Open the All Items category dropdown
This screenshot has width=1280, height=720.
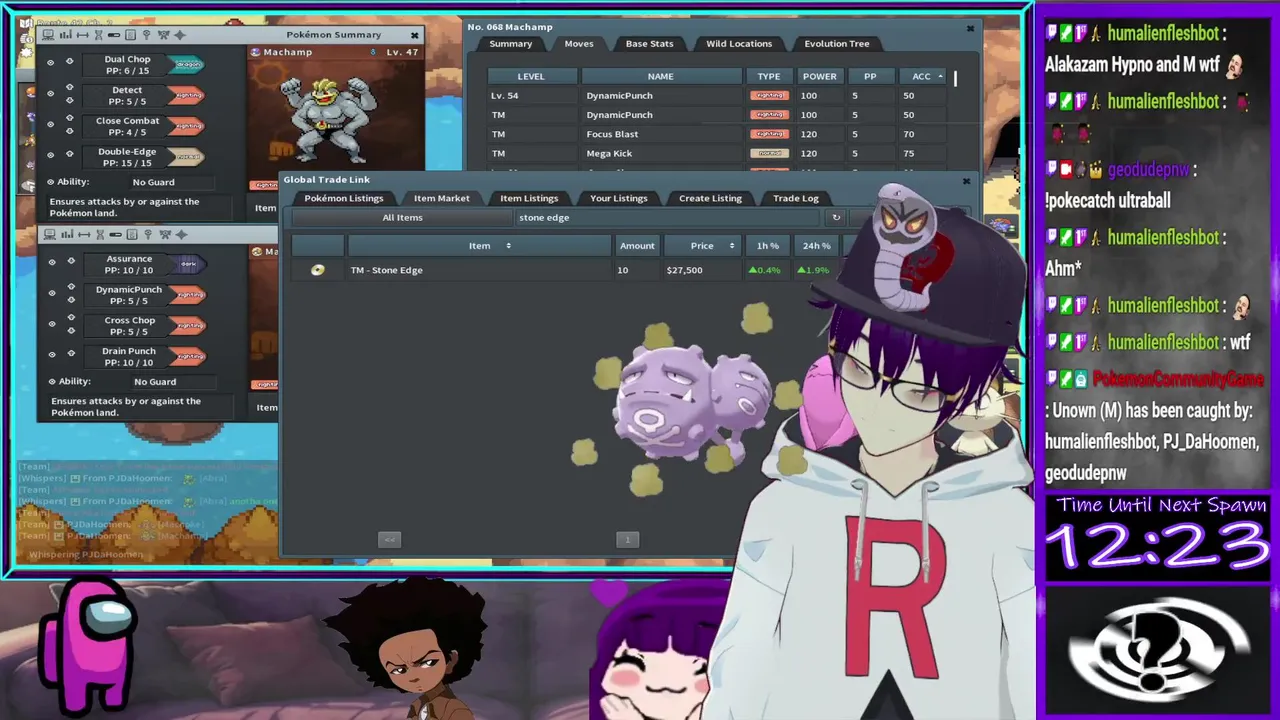tap(402, 217)
